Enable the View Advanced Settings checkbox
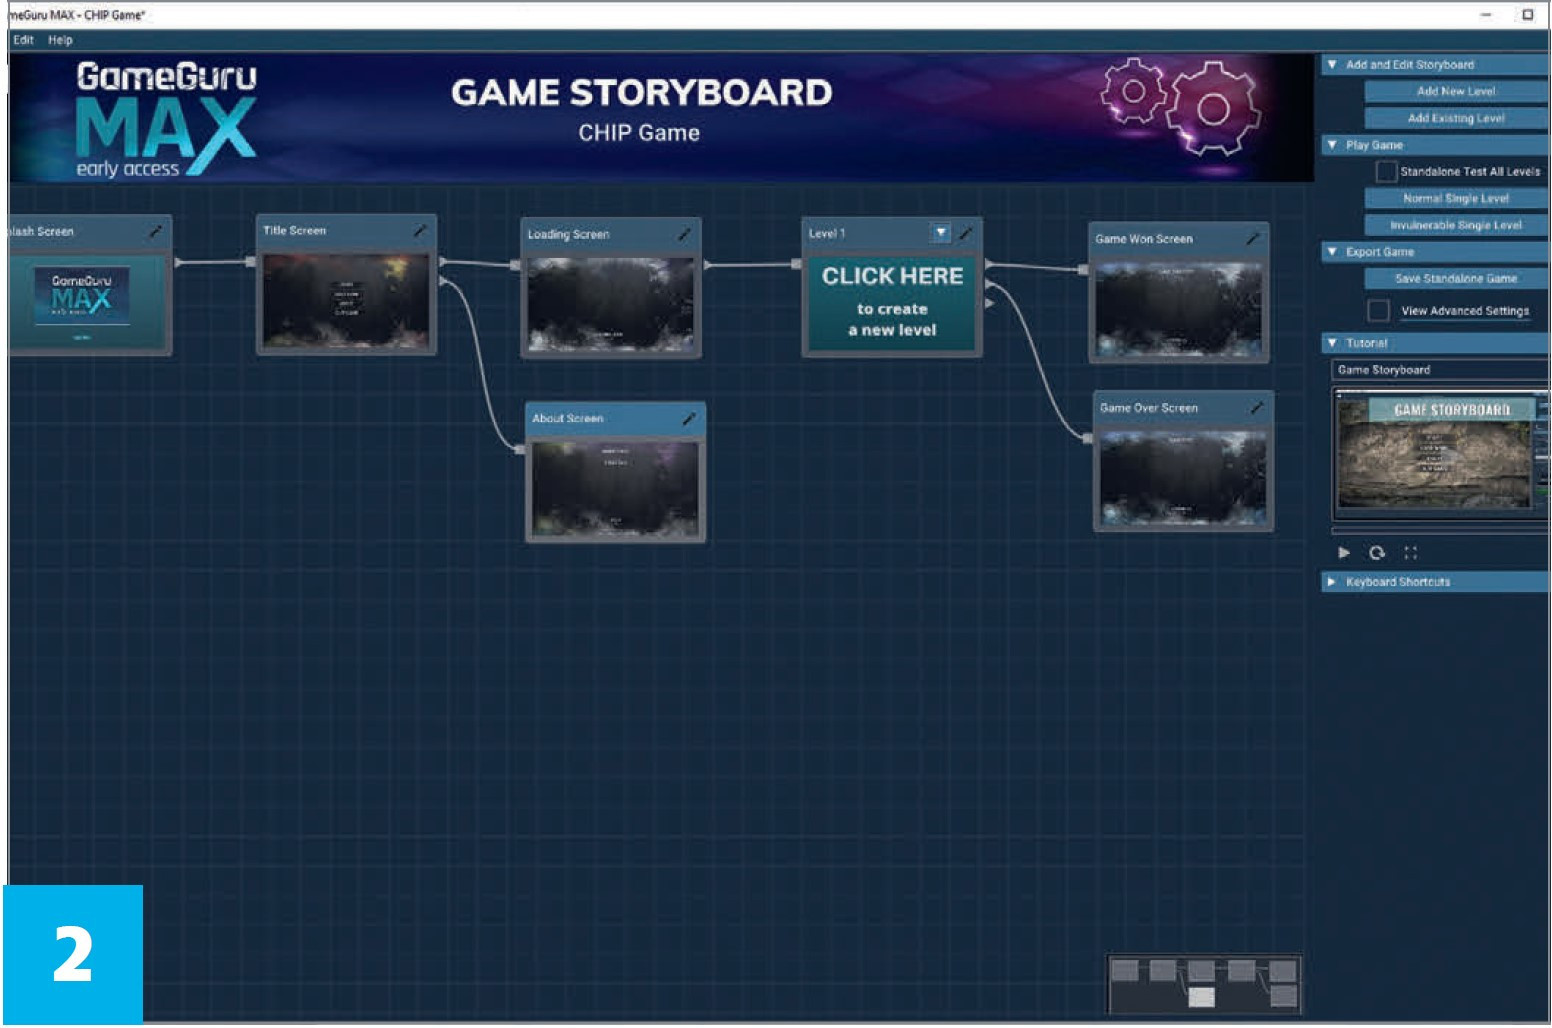The image size is (1552, 1028). click(x=1378, y=310)
